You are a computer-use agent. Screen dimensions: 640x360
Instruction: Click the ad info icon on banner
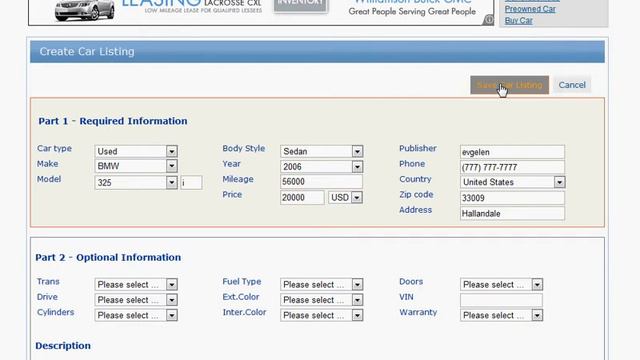488,20
